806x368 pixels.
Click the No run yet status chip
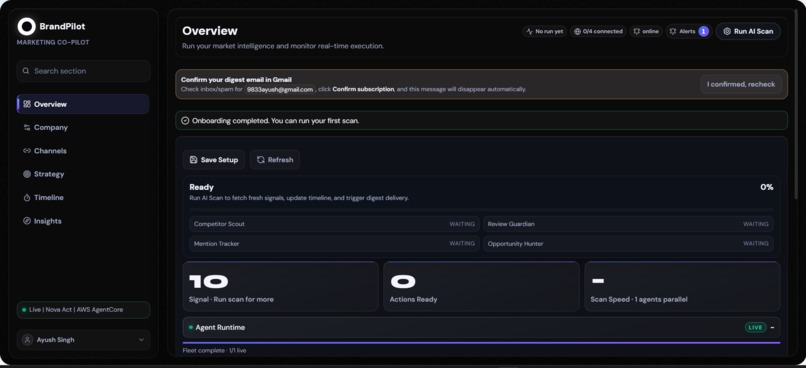[x=544, y=31]
